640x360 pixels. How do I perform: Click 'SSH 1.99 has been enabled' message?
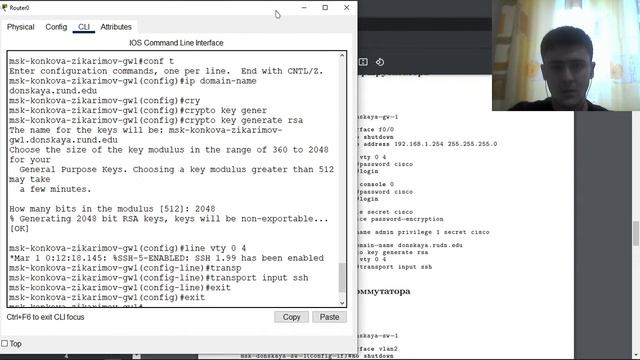coord(260,258)
